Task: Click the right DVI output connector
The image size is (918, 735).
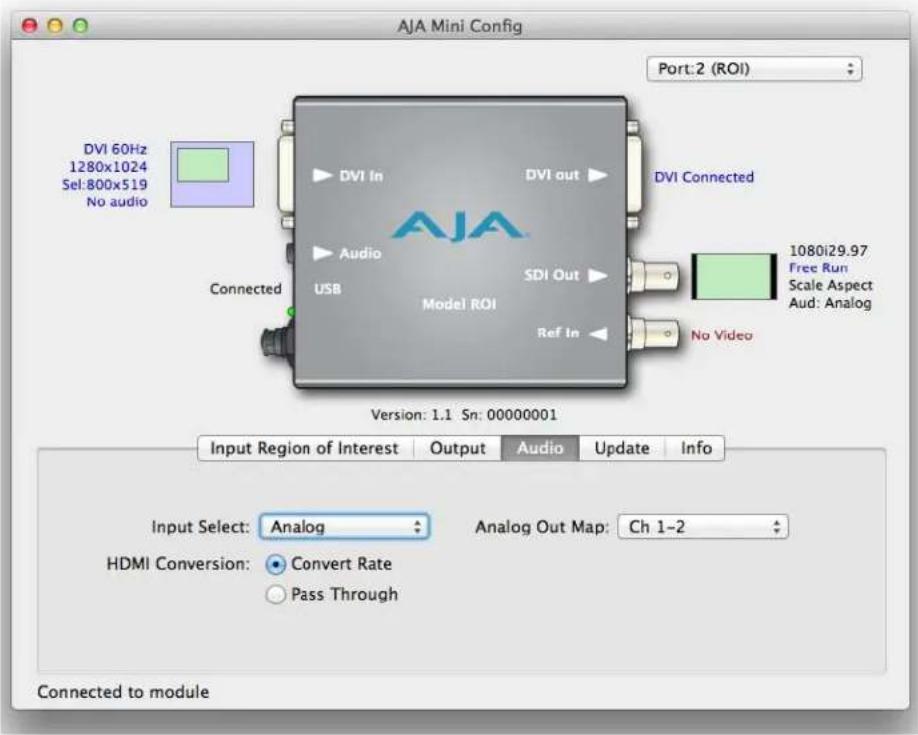Action: coord(633,175)
